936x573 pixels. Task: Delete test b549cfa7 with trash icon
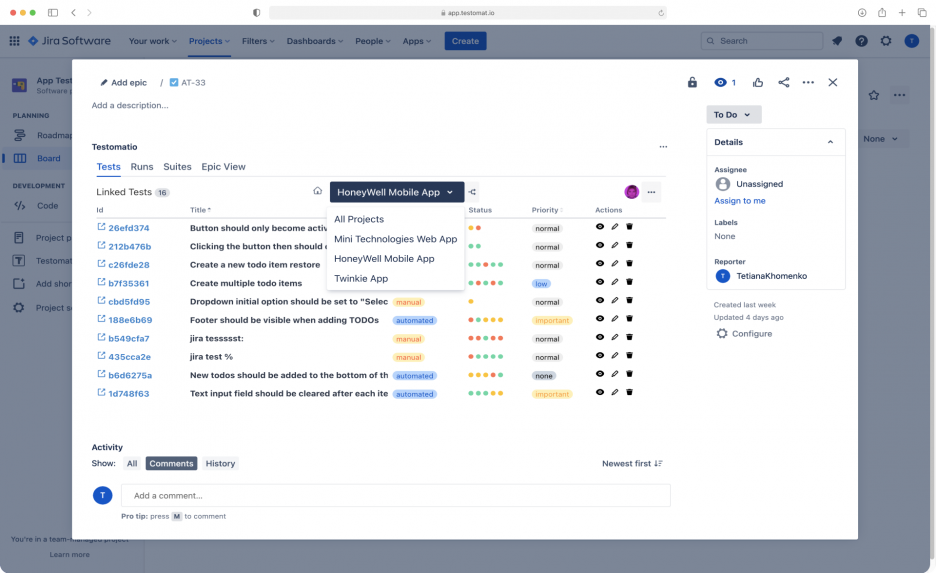(x=629, y=337)
